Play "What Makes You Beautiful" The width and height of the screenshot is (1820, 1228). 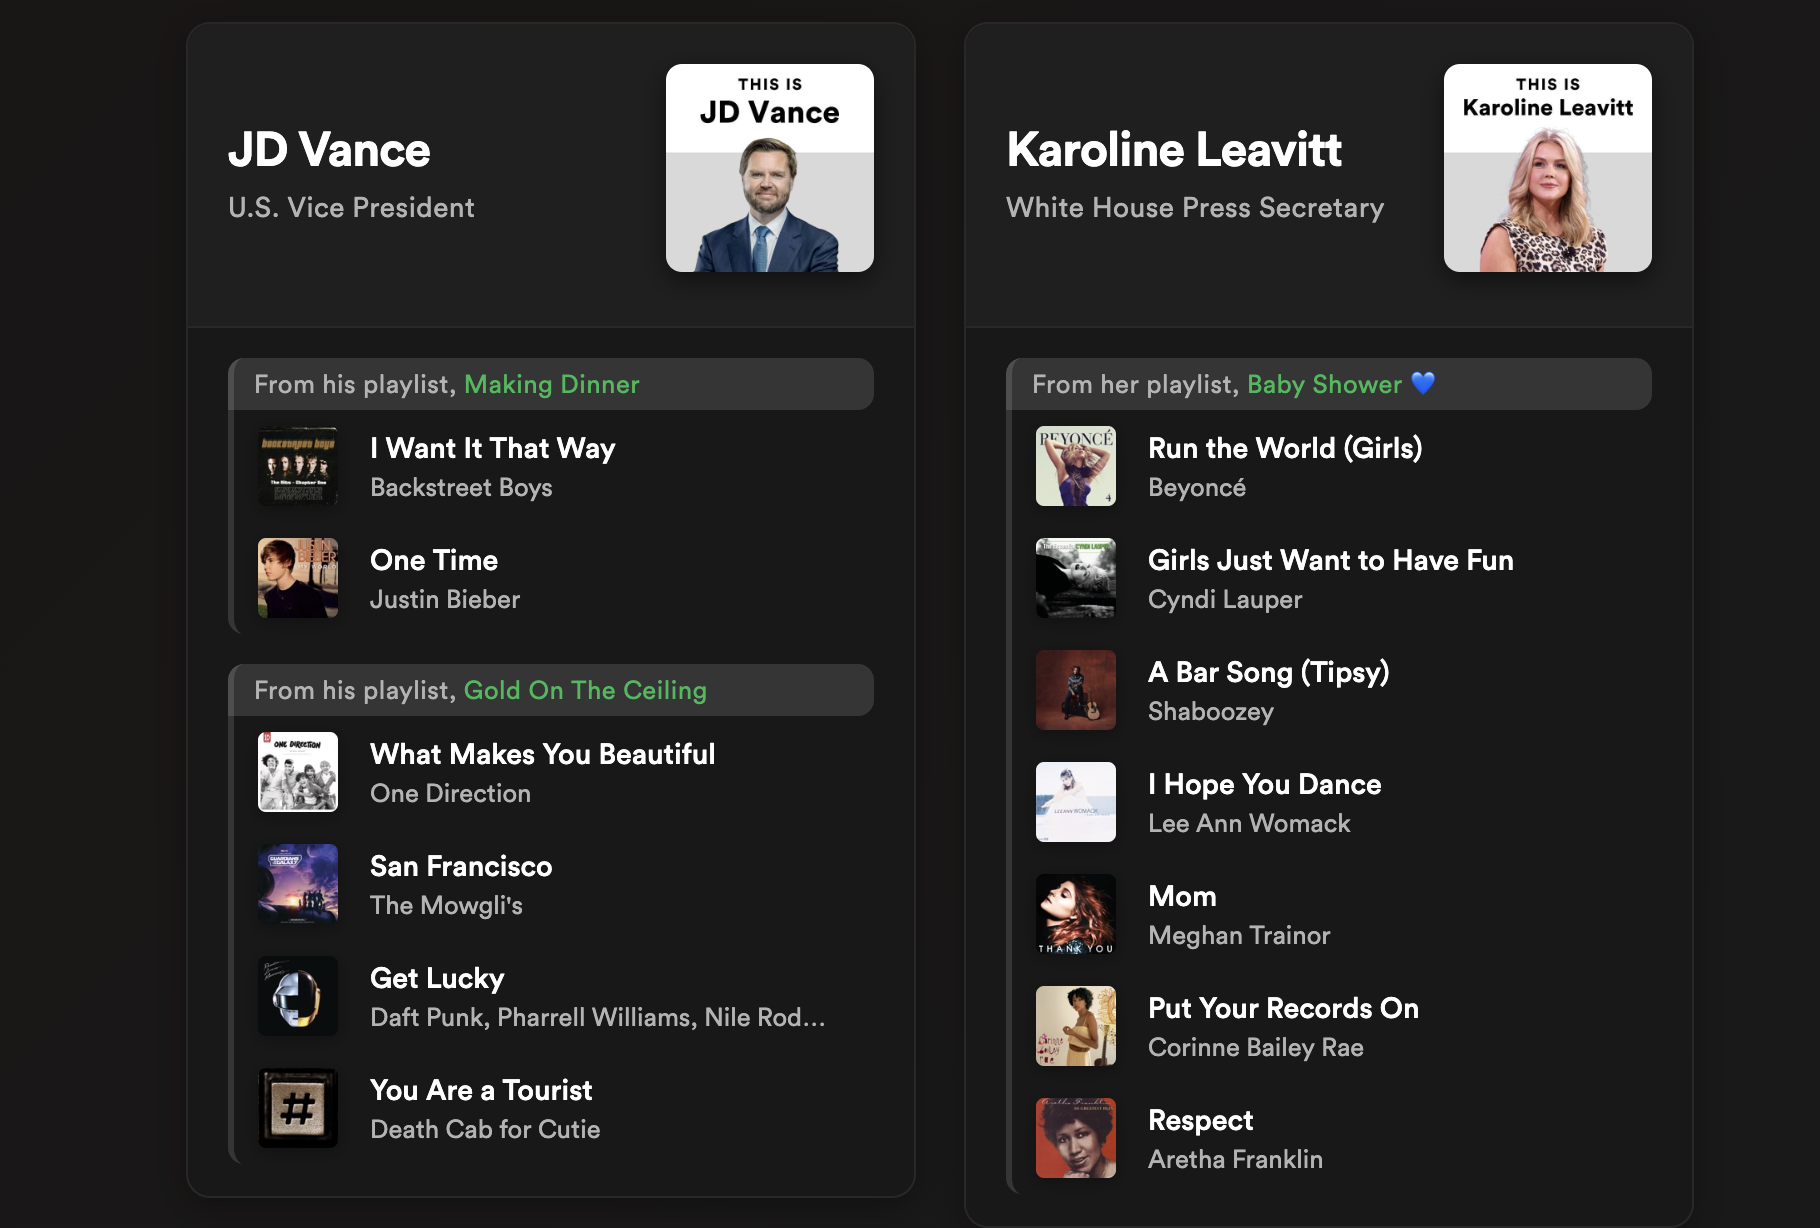click(x=542, y=755)
